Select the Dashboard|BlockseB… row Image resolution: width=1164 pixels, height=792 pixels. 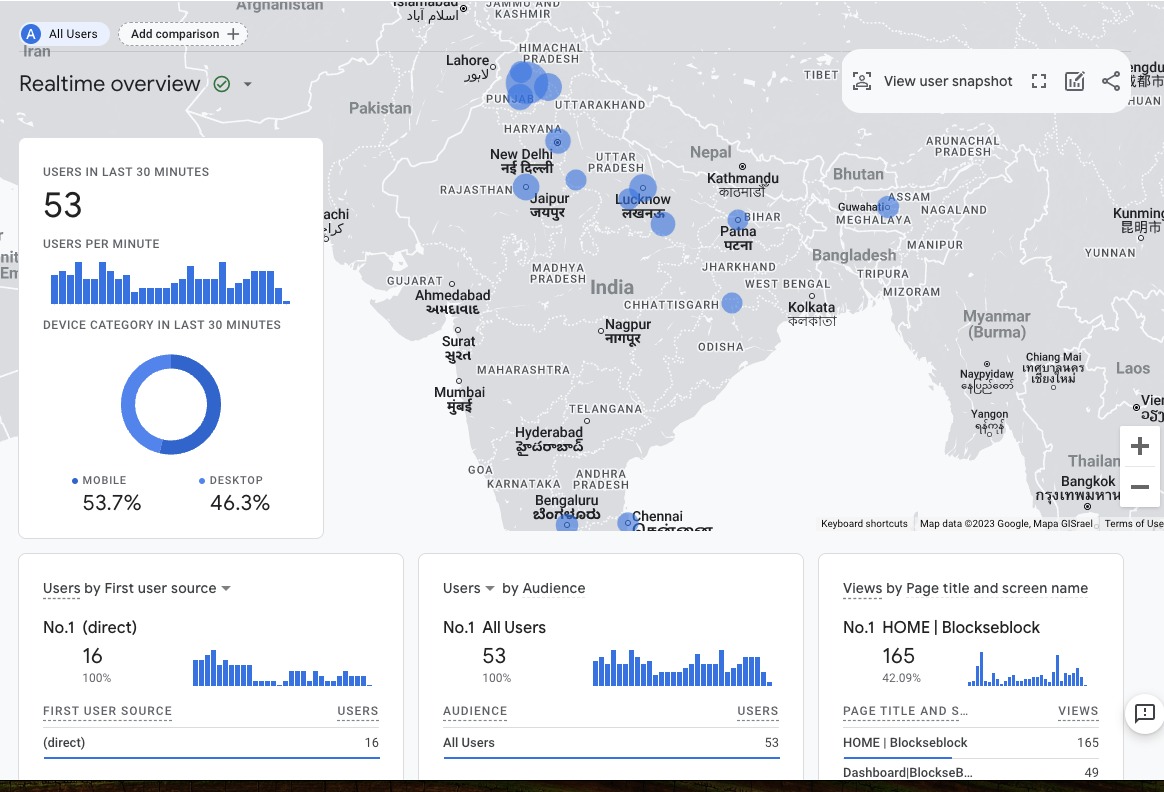point(970,772)
